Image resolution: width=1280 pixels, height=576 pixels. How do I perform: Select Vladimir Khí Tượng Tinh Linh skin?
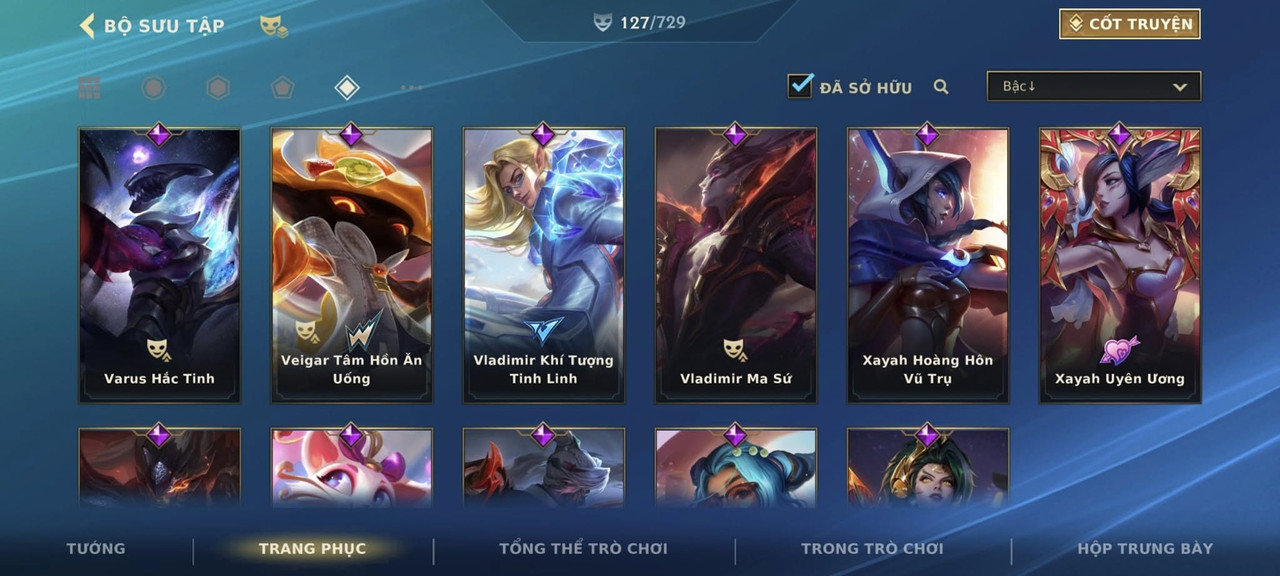pyautogui.click(x=544, y=265)
